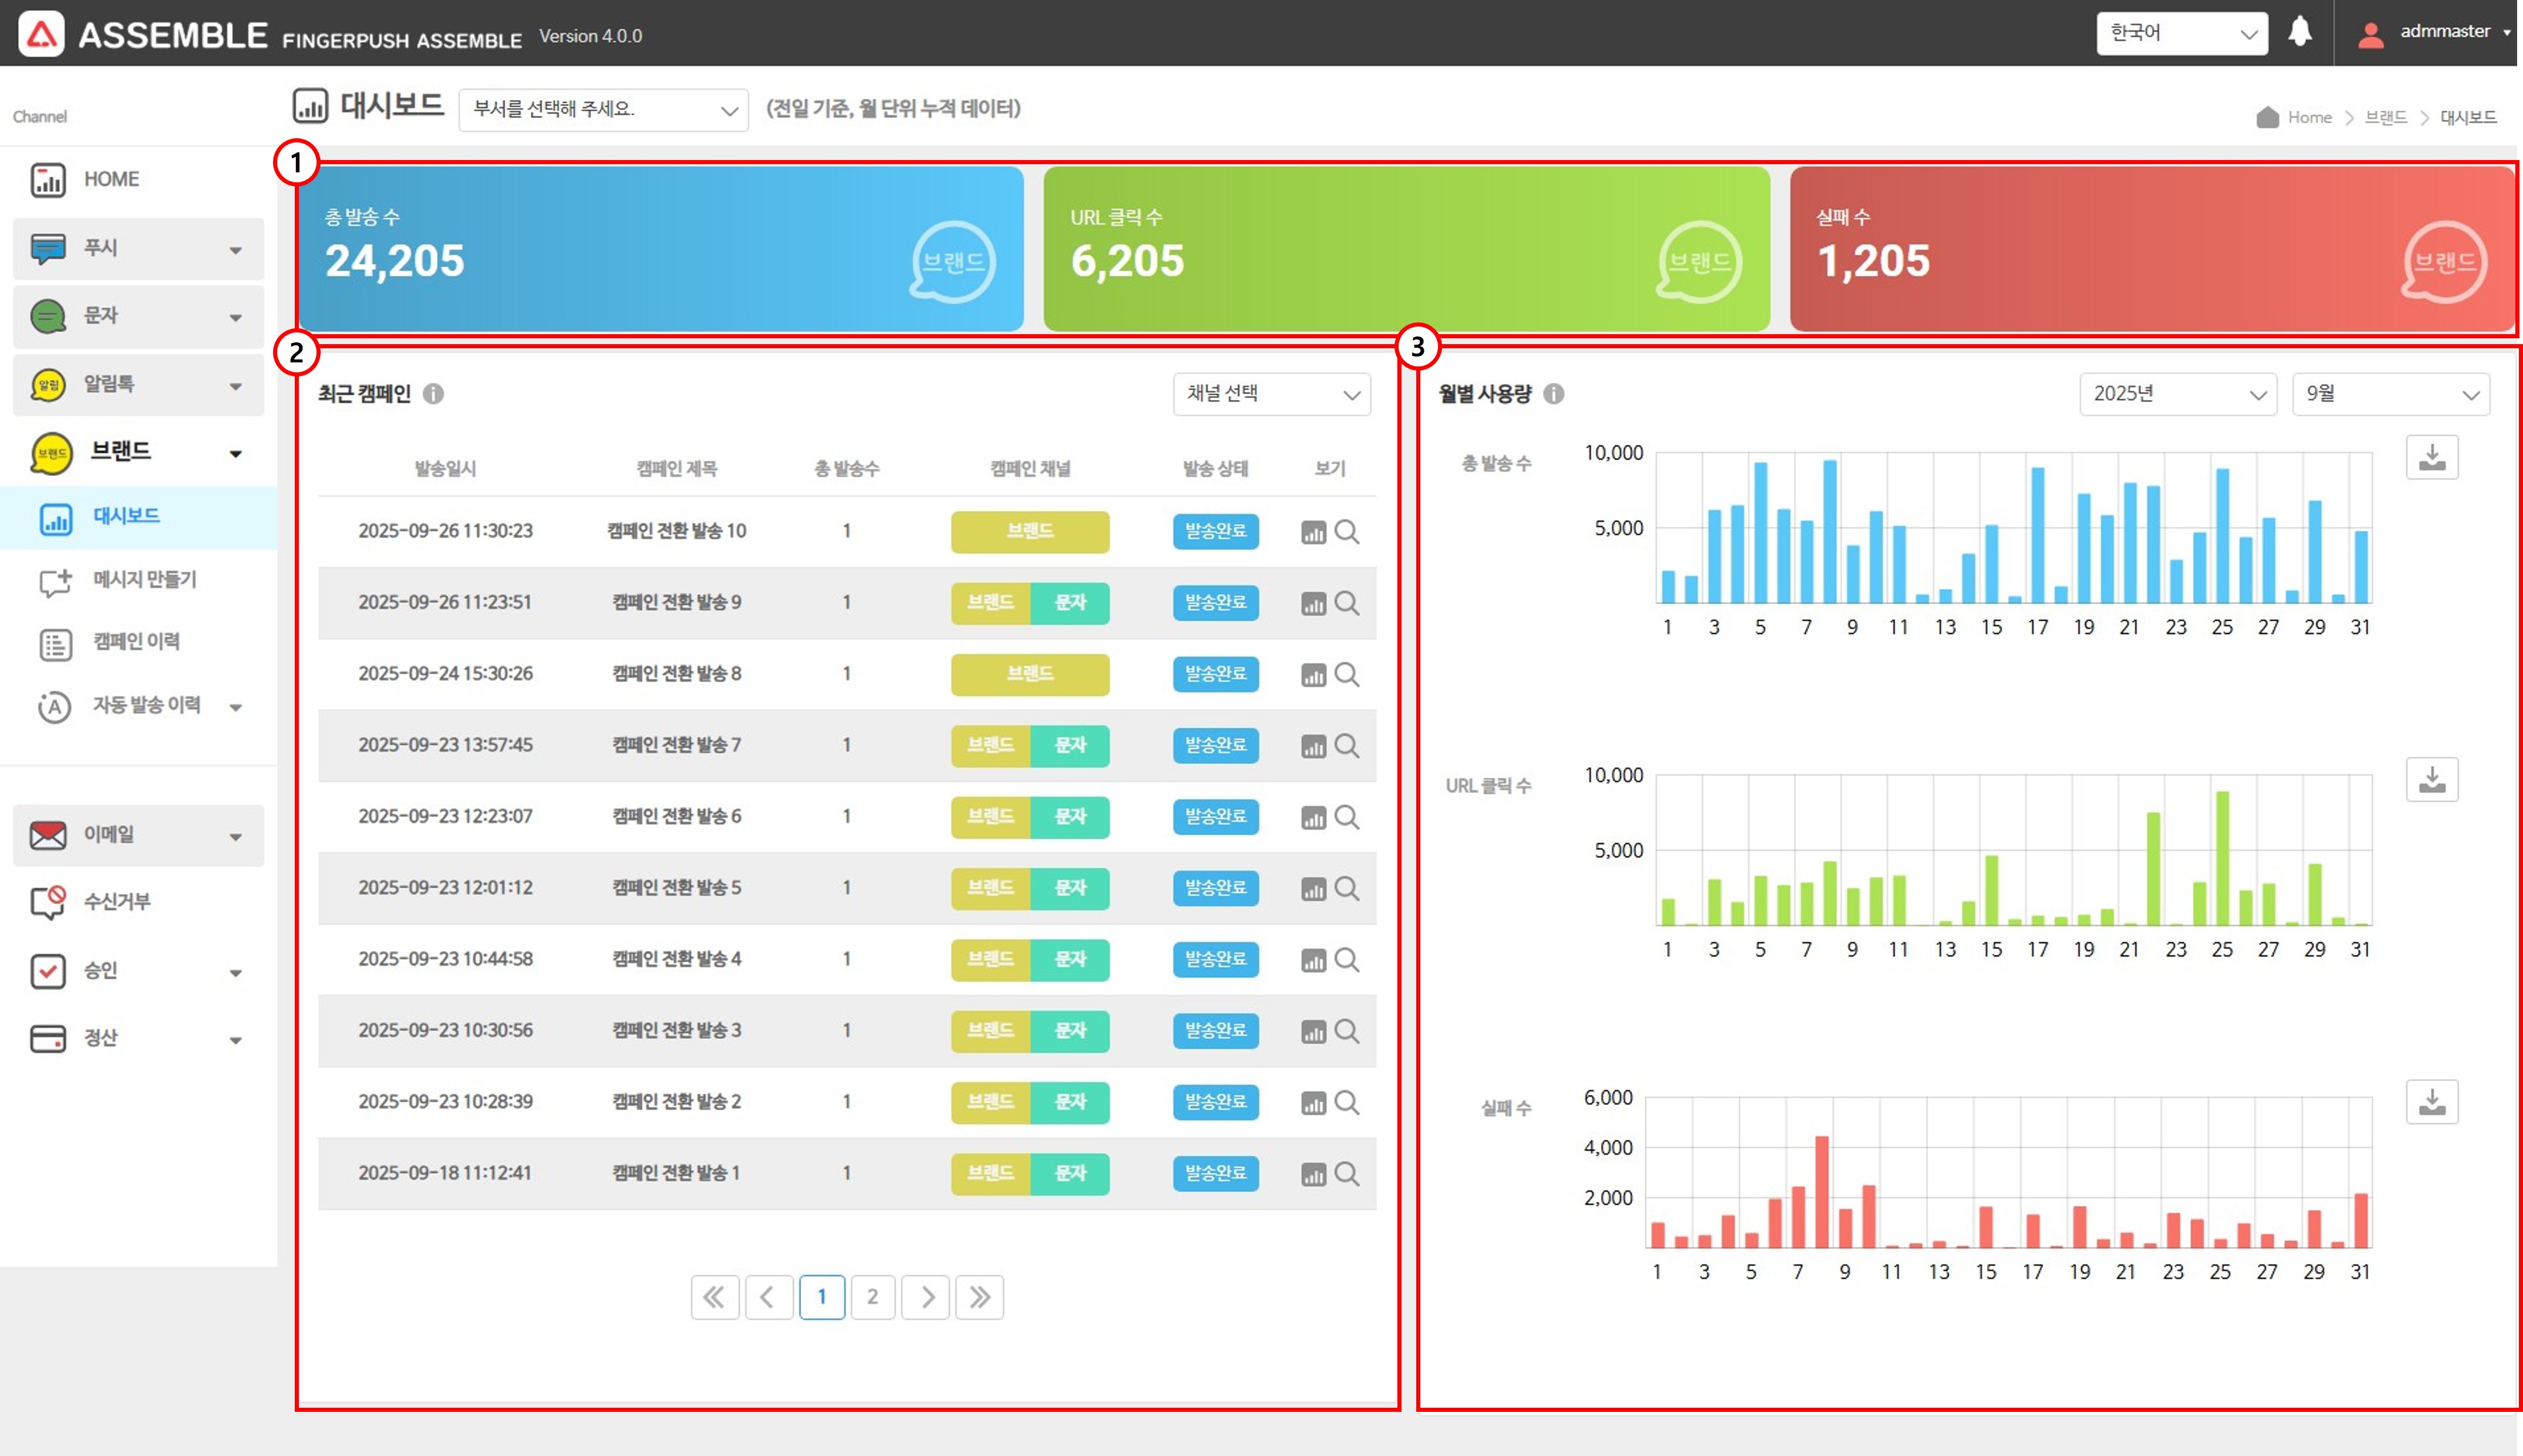Open 메시지 만들기 menu item
This screenshot has width=2523, height=1456.
[x=144, y=580]
